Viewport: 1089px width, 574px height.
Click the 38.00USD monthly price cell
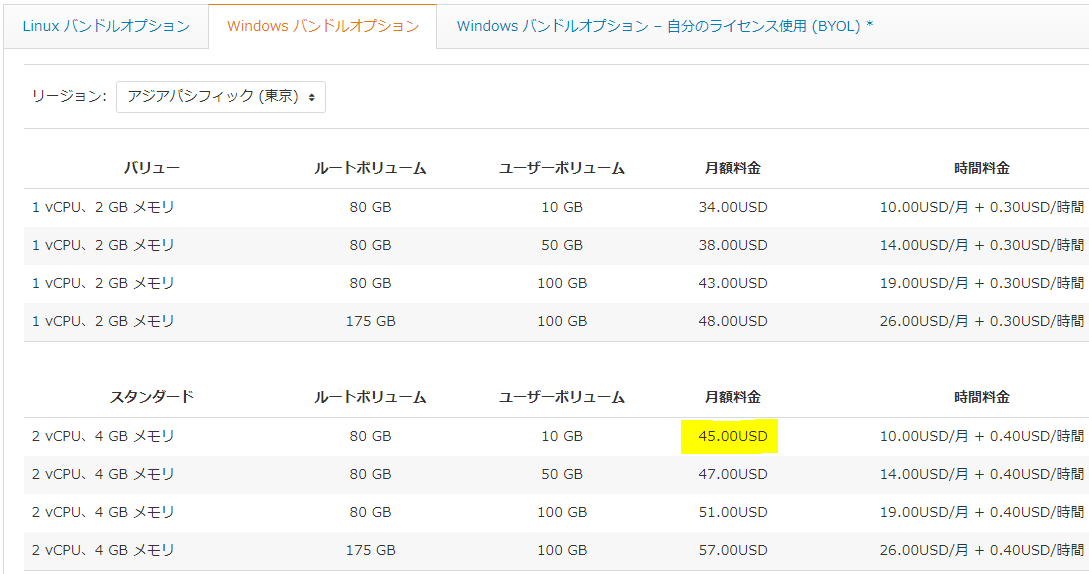point(733,245)
